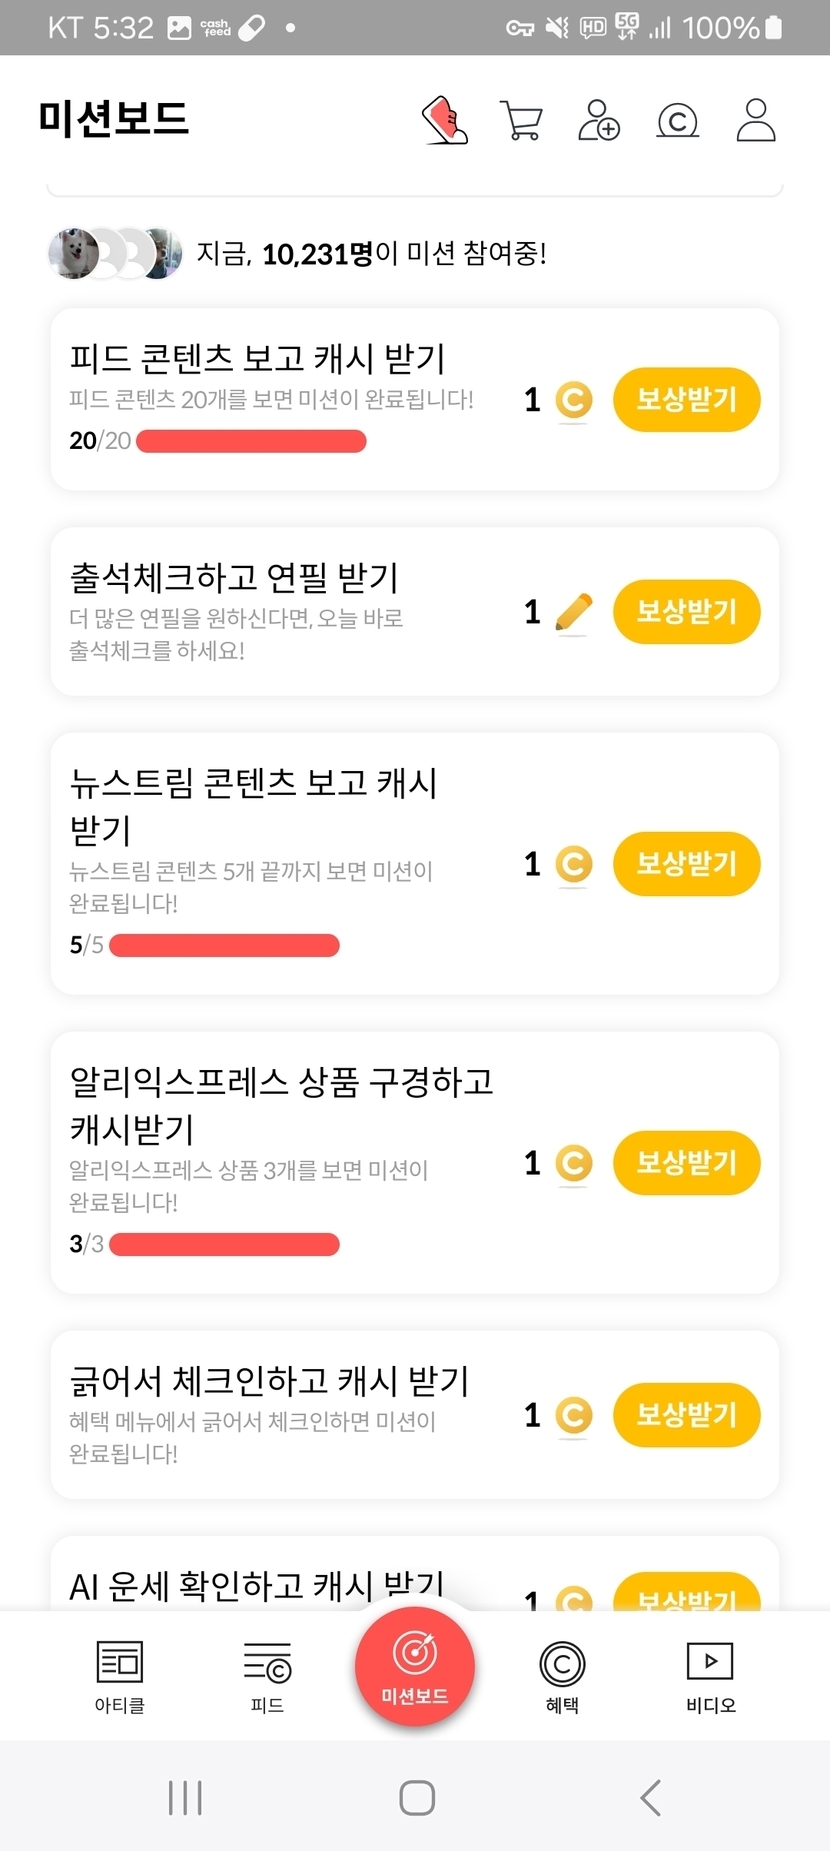Screen dimensions: 830x1851
Task: Claim reward for 피드 콘텐츠 보고 캐시 받기
Action: pos(686,400)
